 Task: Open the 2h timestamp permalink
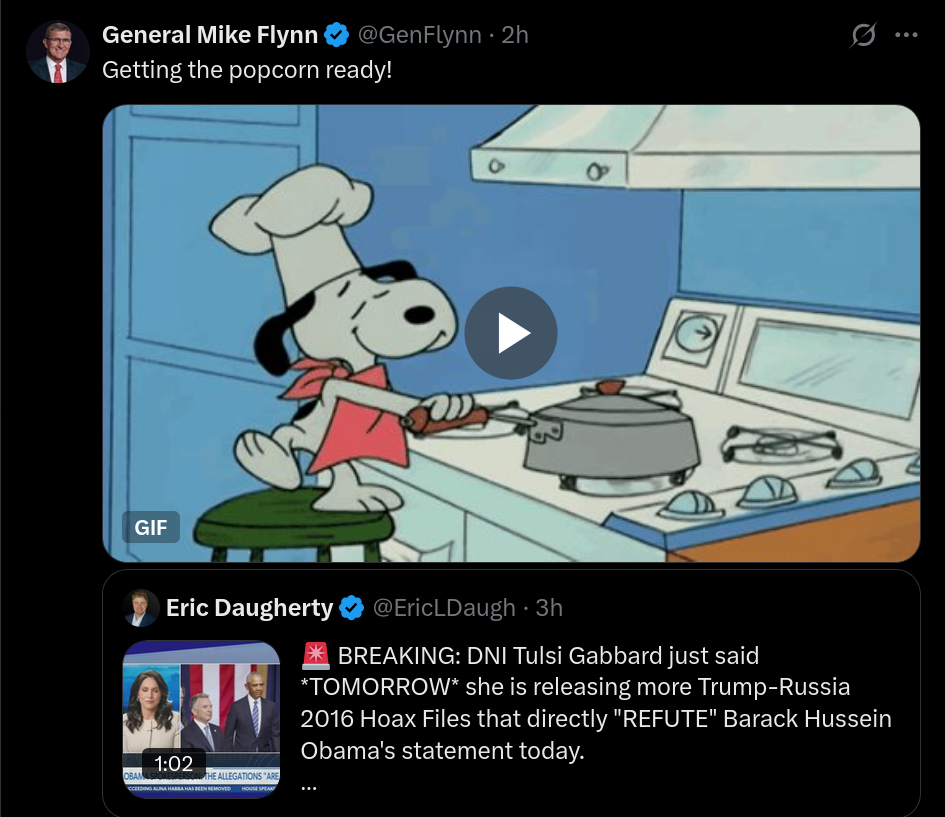pyautogui.click(x=515, y=35)
